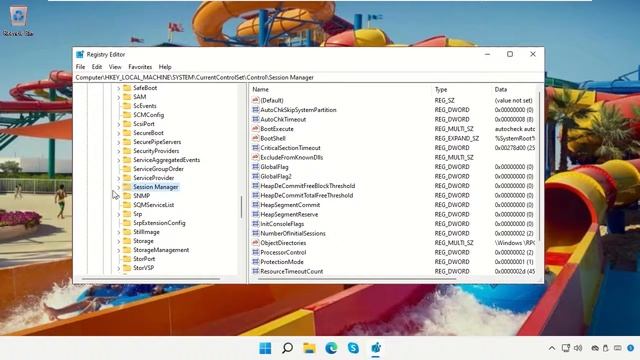Select the SCMConfig folder icon

127,115
